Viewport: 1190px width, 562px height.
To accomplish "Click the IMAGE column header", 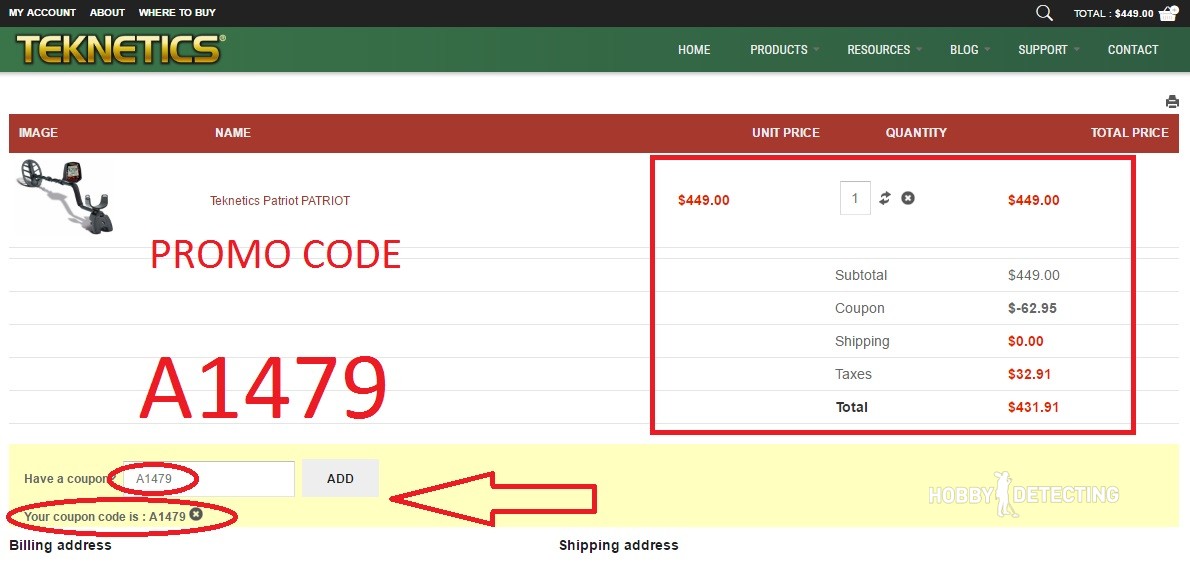I will tap(38, 133).
